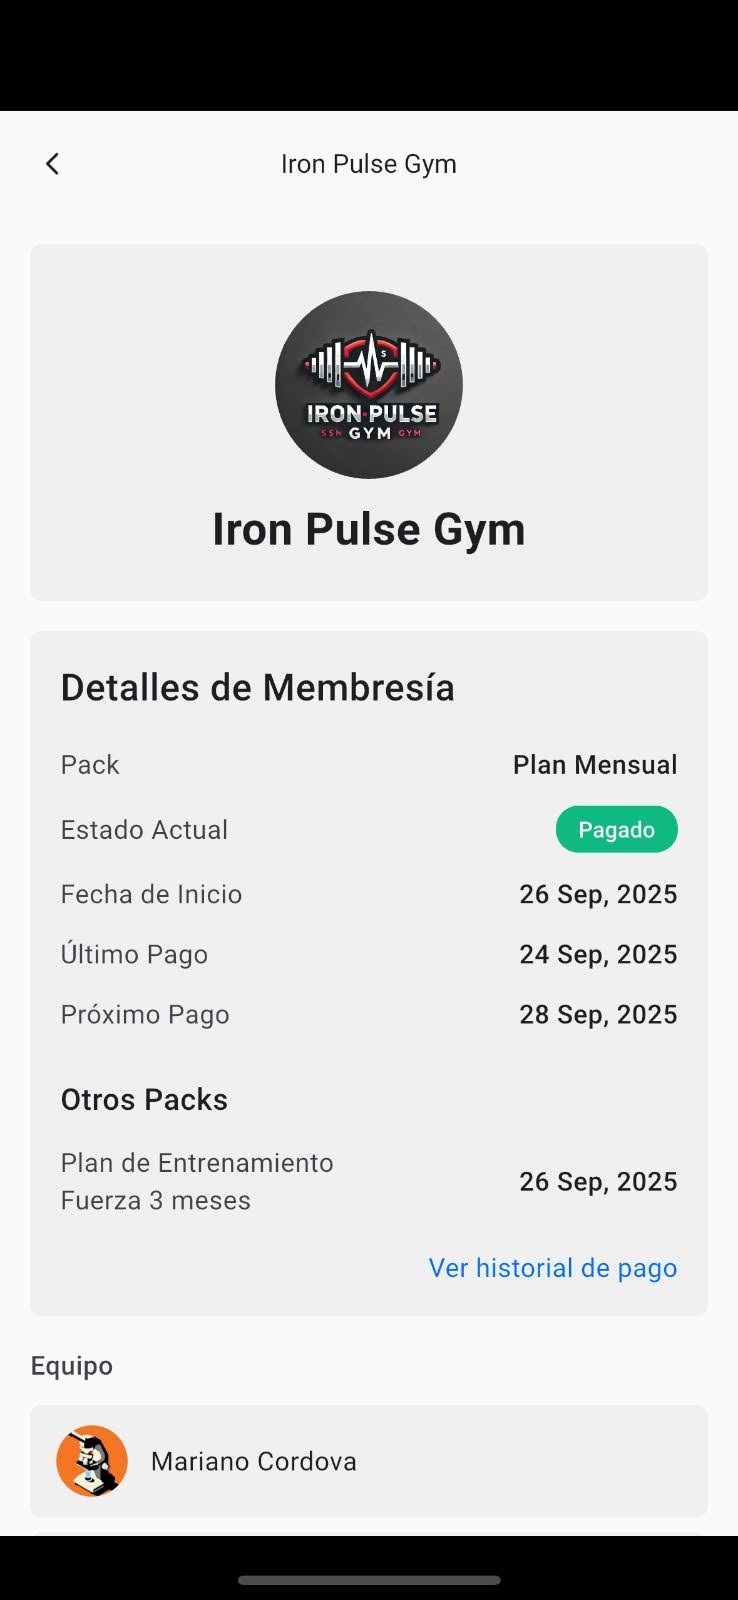
Task: Tap the Estado Actual label
Action: [144, 830]
